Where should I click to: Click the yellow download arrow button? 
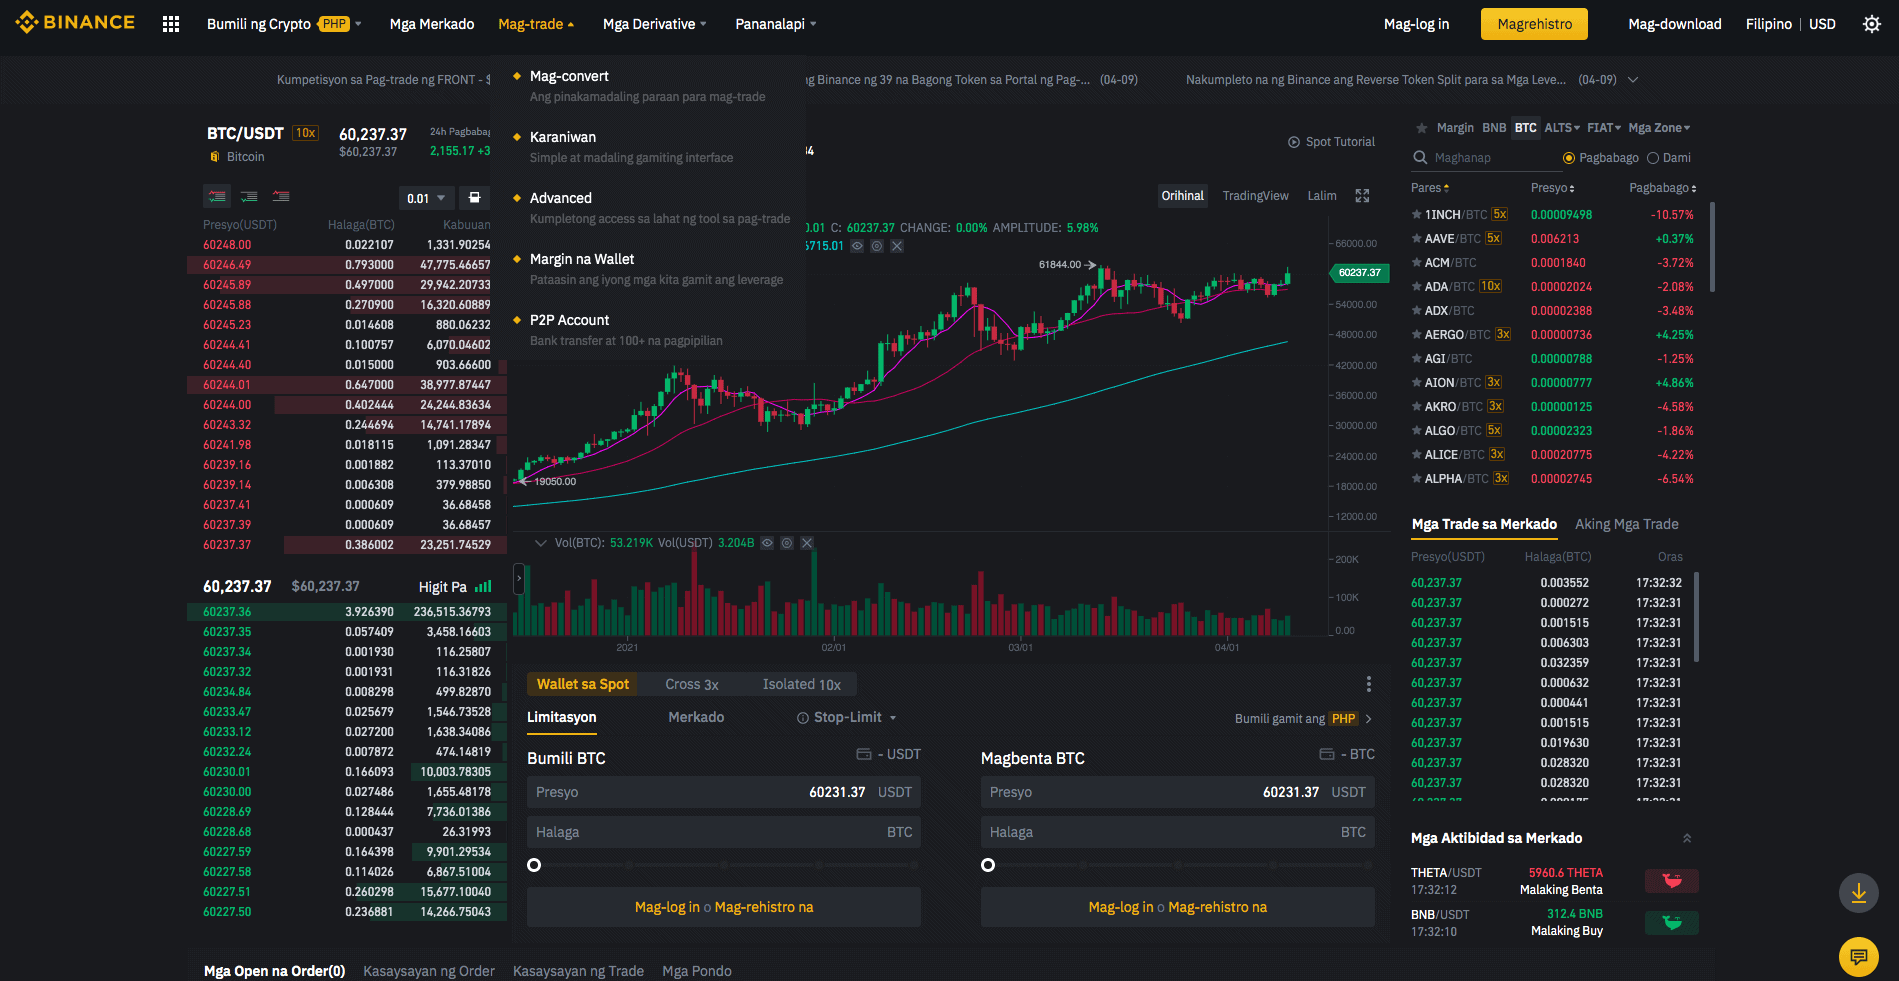click(1859, 893)
